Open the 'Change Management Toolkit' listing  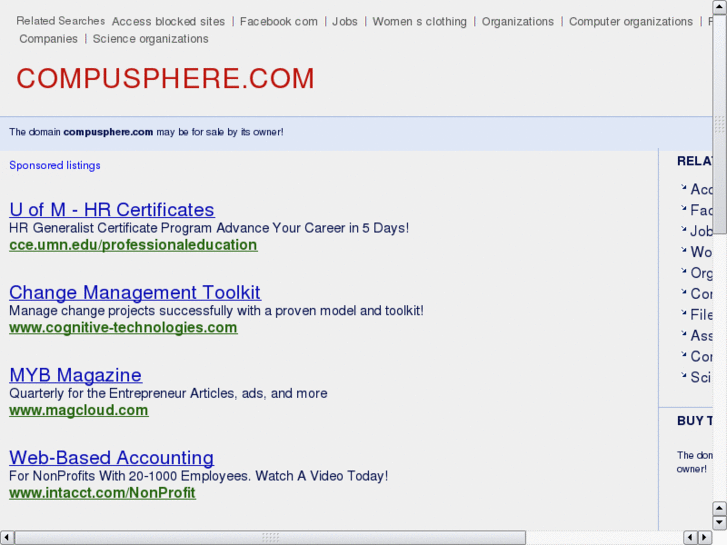135,292
